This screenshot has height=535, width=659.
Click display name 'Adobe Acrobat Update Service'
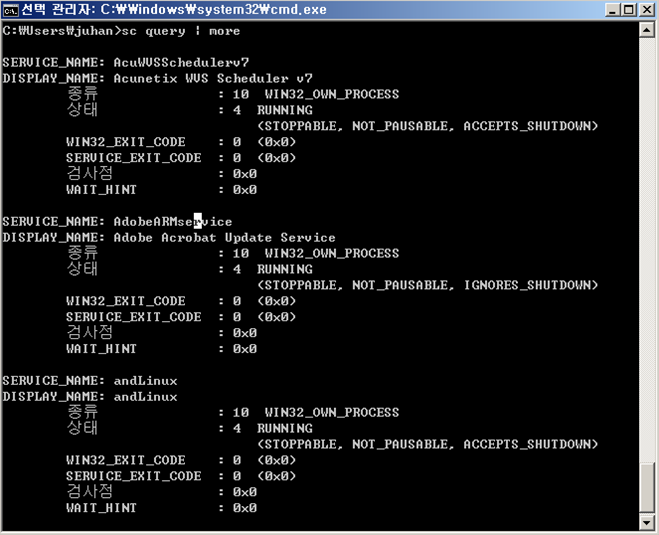[225, 238]
